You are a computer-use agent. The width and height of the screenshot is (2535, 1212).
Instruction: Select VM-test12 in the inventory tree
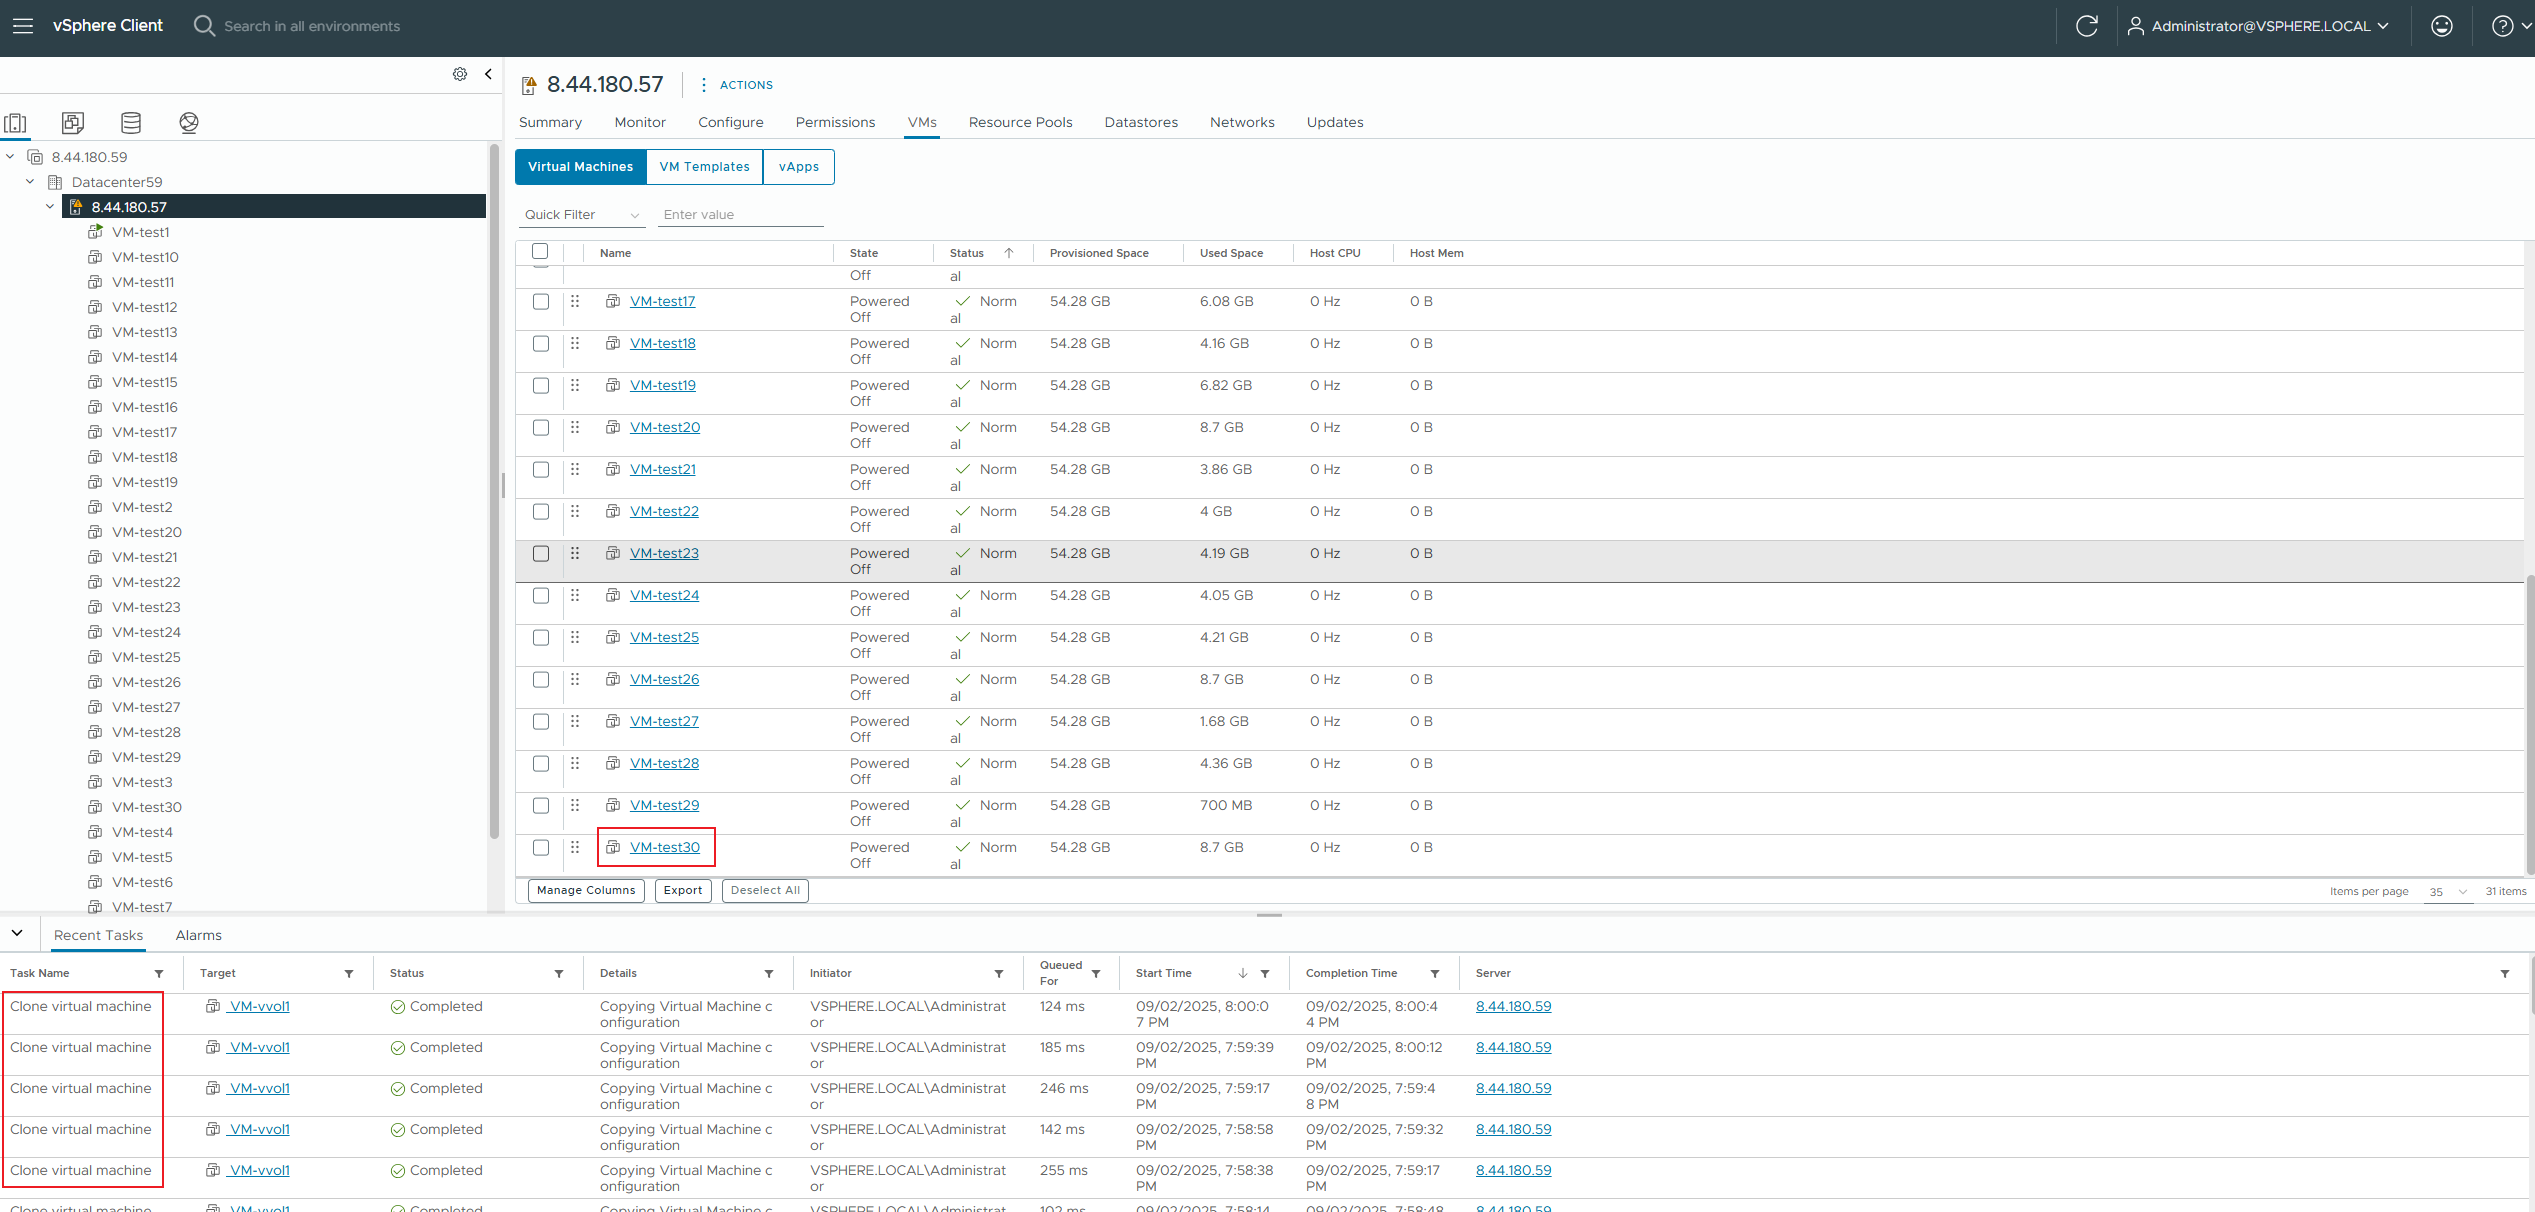point(145,307)
